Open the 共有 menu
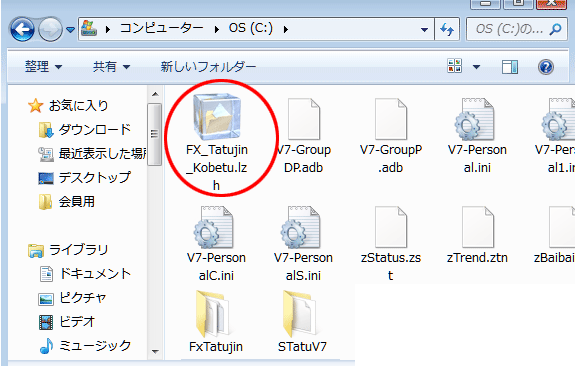The image size is (575, 366). click(x=111, y=67)
